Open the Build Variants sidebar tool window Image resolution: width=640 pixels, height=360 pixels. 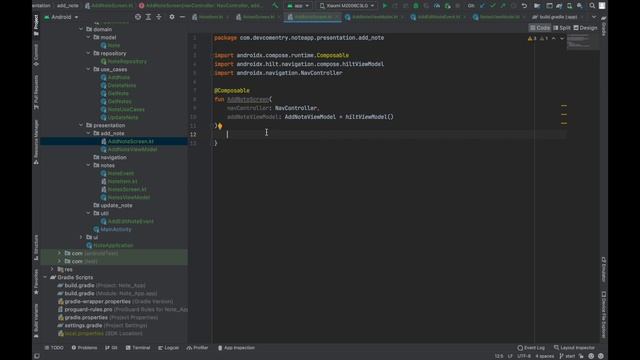[x=36, y=320]
